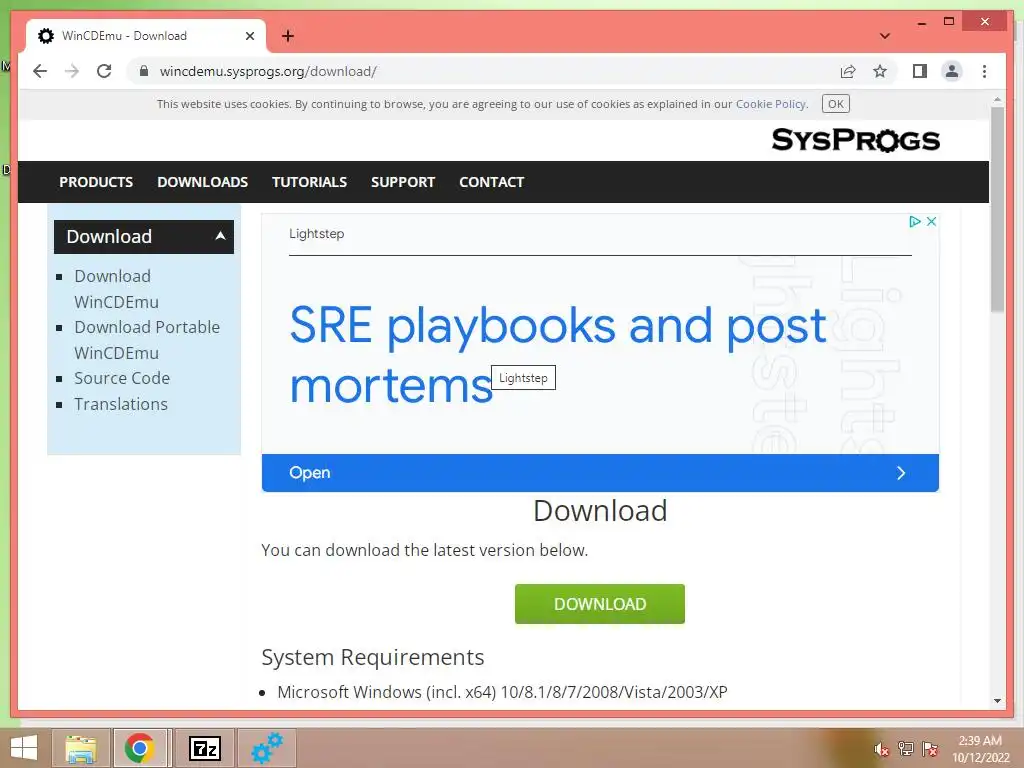
Task: Click the scrollbar down arrow
Action: (997, 701)
